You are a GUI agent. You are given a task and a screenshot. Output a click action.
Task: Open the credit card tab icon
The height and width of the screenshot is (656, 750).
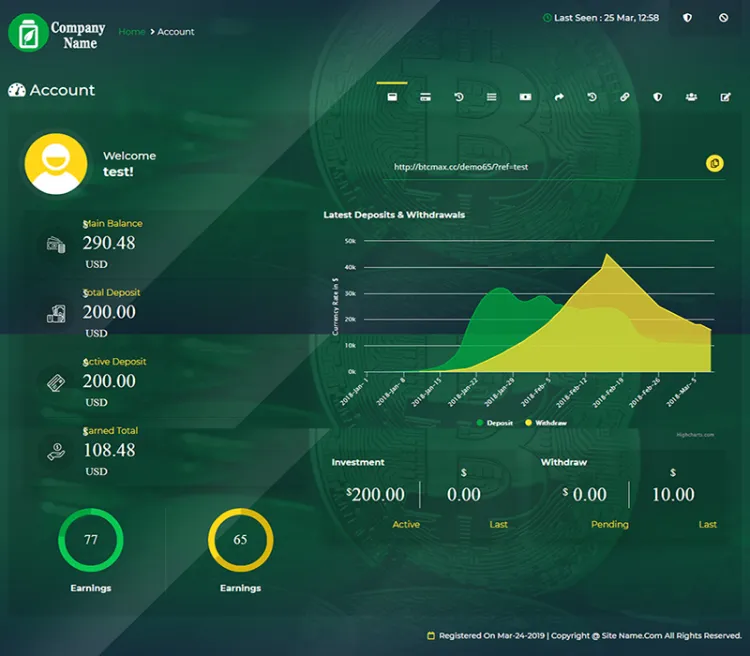[x=425, y=97]
